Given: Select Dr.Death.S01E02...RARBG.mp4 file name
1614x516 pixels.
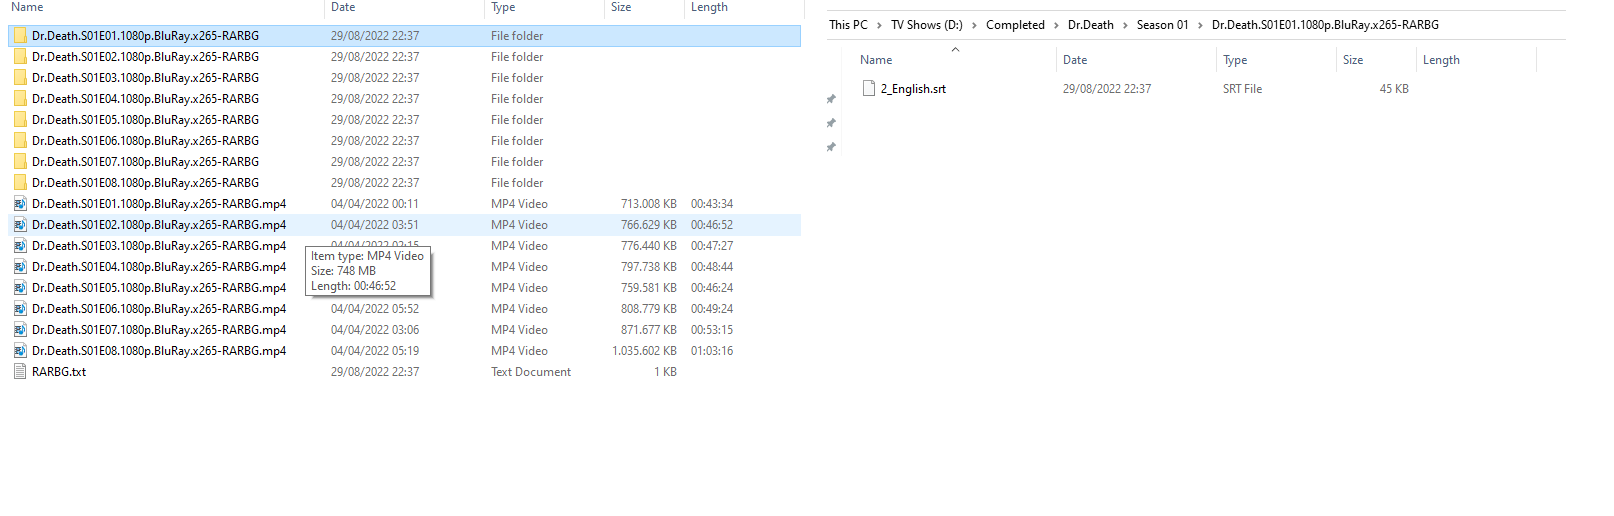Looking at the screenshot, I should point(159,225).
